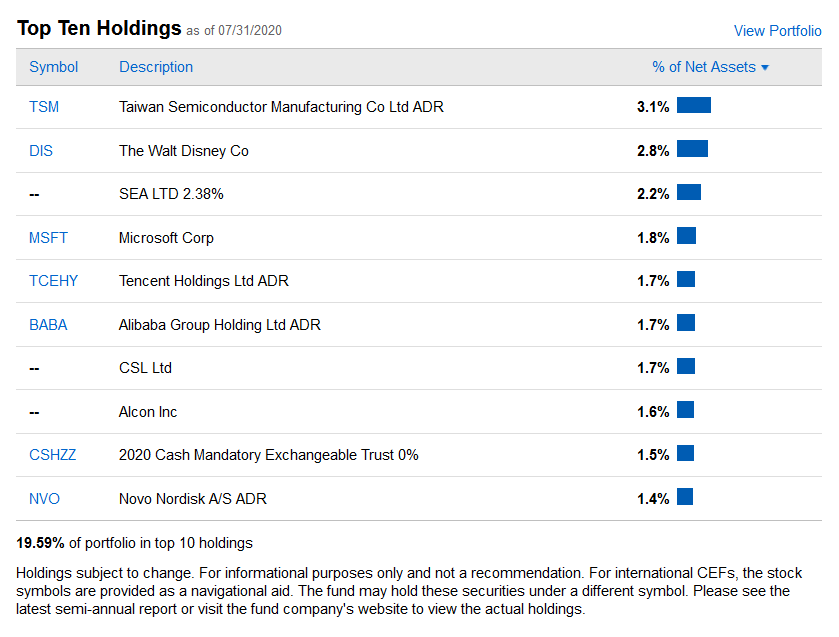Click the 2.8% value for DIS
839x637 pixels.
(x=653, y=151)
